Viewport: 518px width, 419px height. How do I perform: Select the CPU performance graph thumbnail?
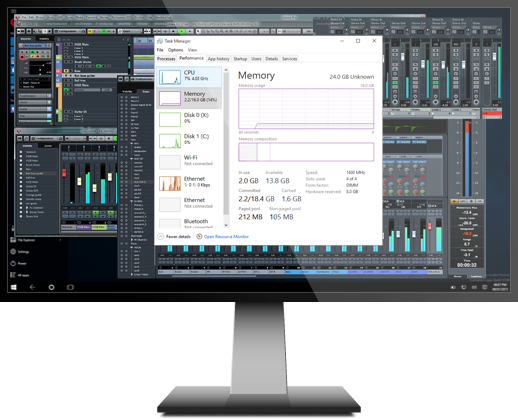[x=170, y=77]
